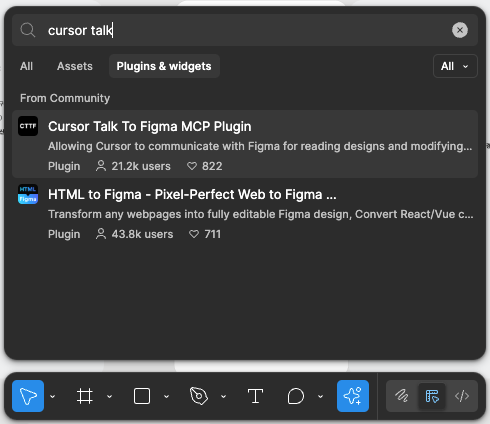
Task: Switch to Draw mode
Action: pos(402,396)
